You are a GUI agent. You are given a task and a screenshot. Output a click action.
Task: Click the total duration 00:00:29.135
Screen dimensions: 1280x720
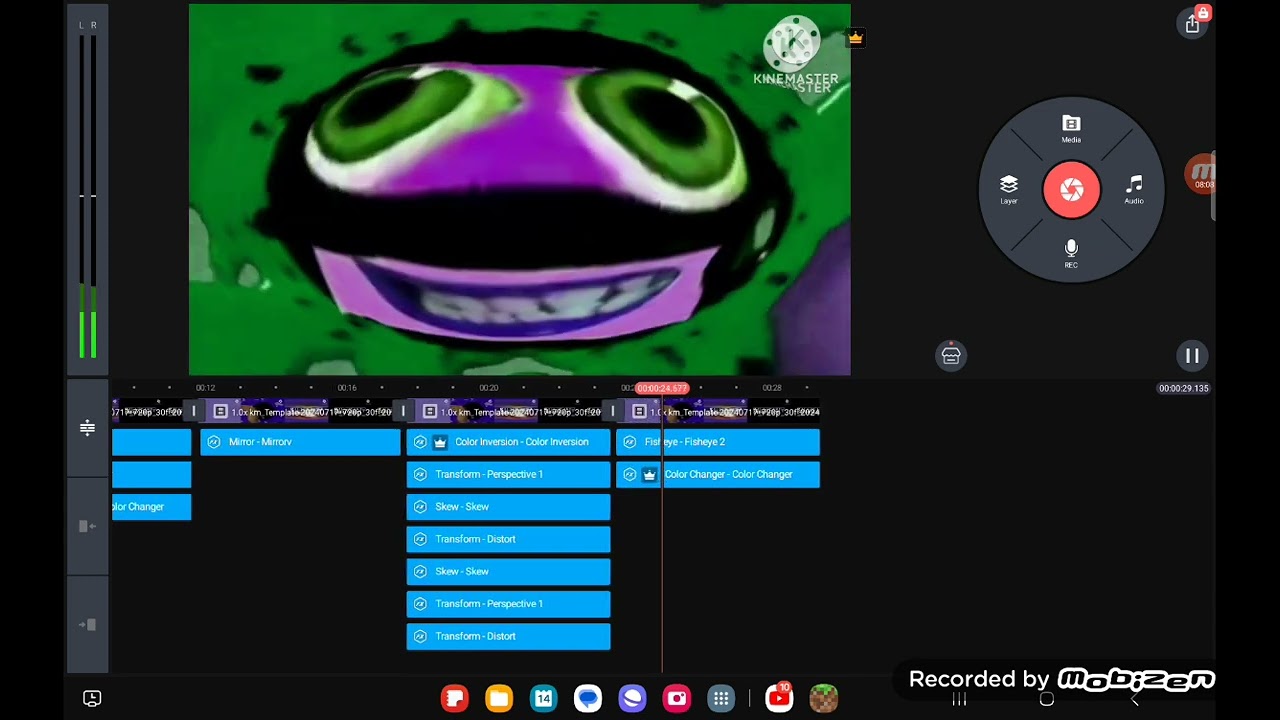click(1184, 388)
